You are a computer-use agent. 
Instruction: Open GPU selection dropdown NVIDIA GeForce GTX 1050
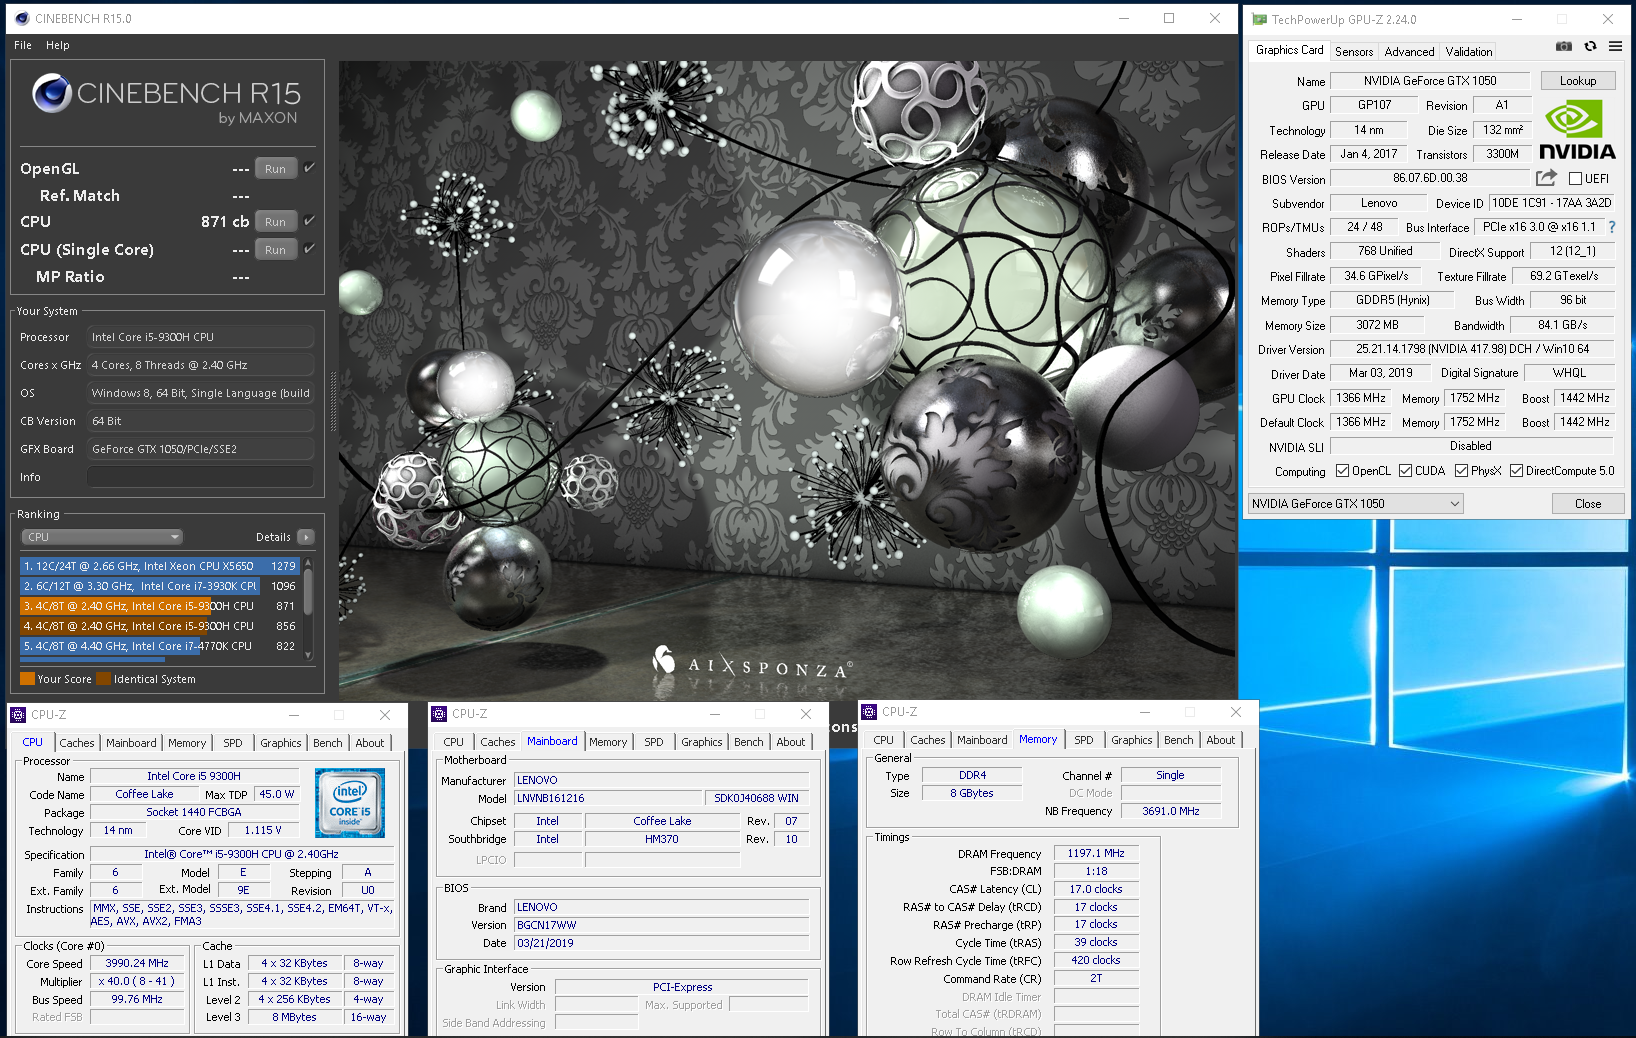tap(1355, 504)
